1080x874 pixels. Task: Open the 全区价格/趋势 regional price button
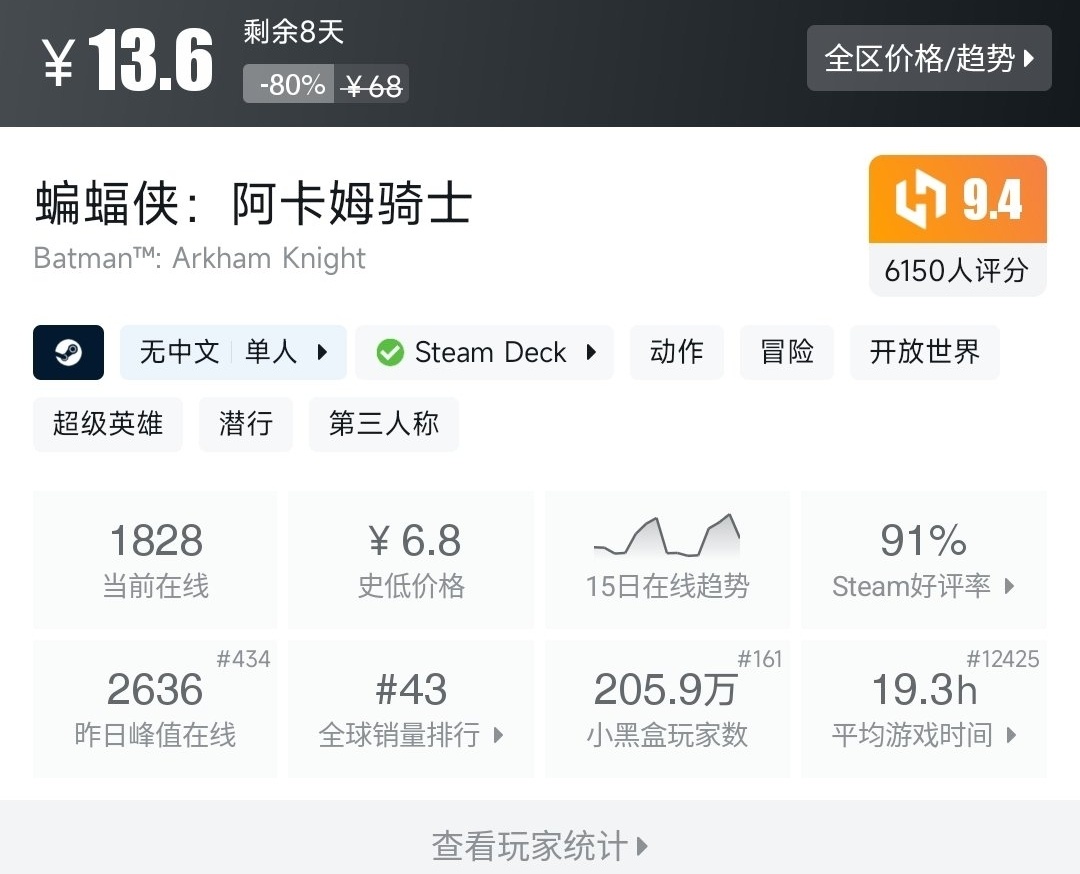tap(928, 58)
